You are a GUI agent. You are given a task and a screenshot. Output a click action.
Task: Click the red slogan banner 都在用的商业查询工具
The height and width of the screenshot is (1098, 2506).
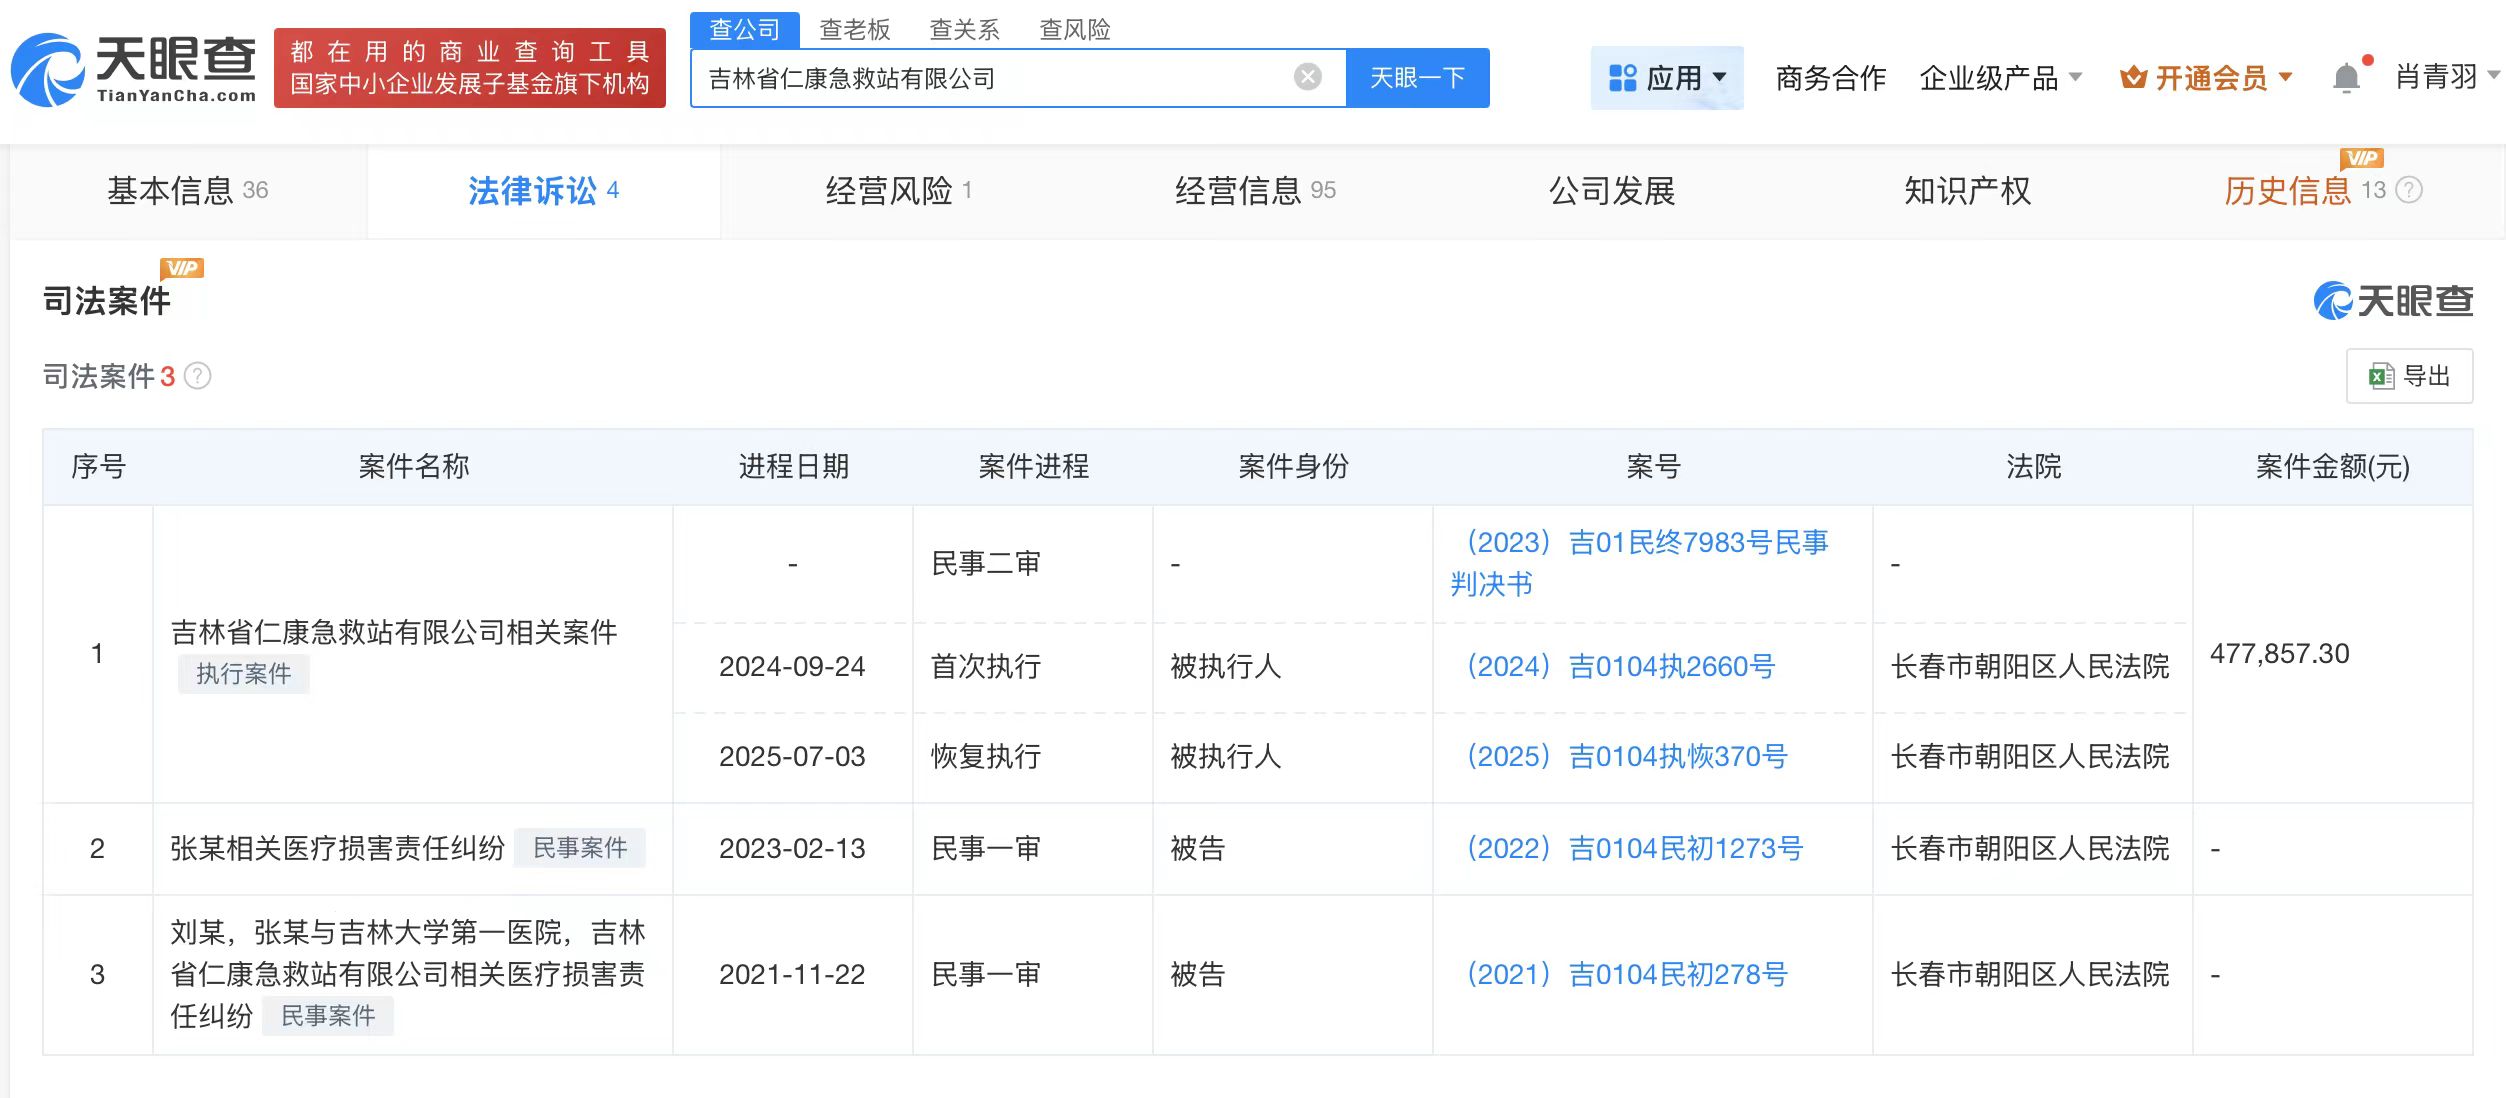pos(470,68)
